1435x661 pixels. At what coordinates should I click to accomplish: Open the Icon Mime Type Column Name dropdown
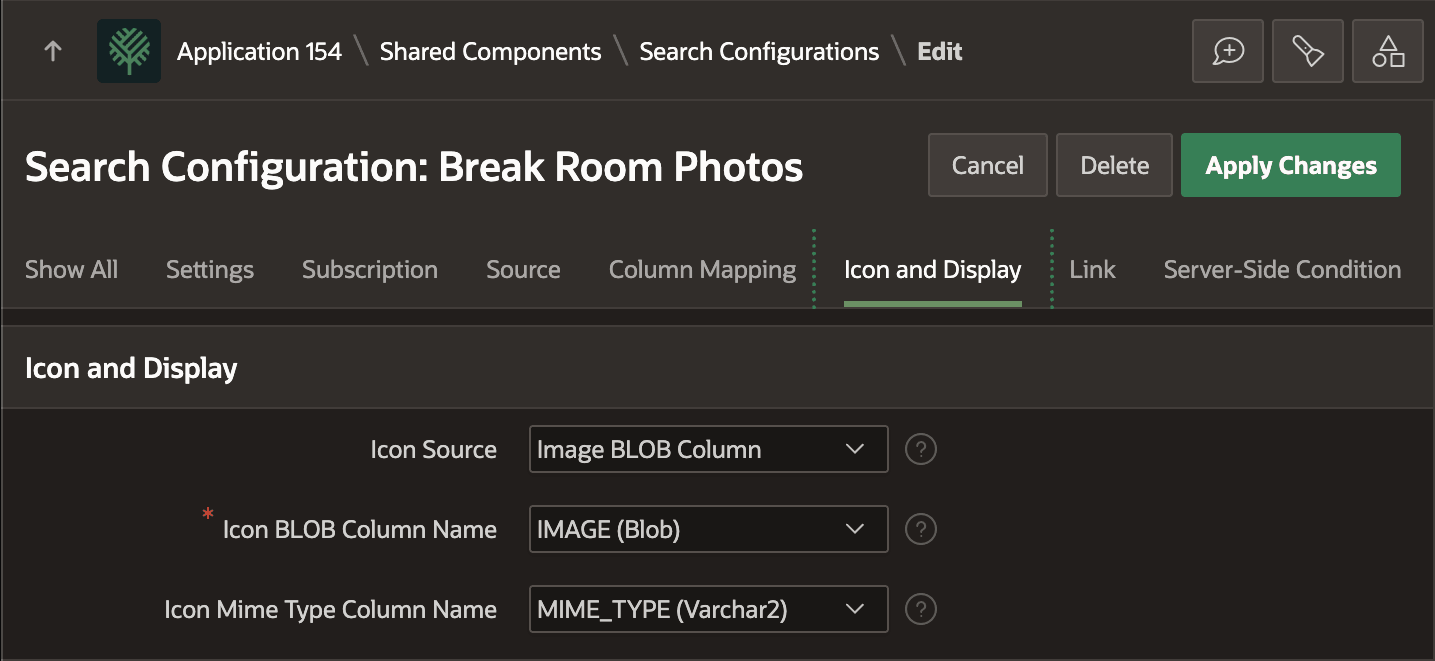[x=708, y=609]
